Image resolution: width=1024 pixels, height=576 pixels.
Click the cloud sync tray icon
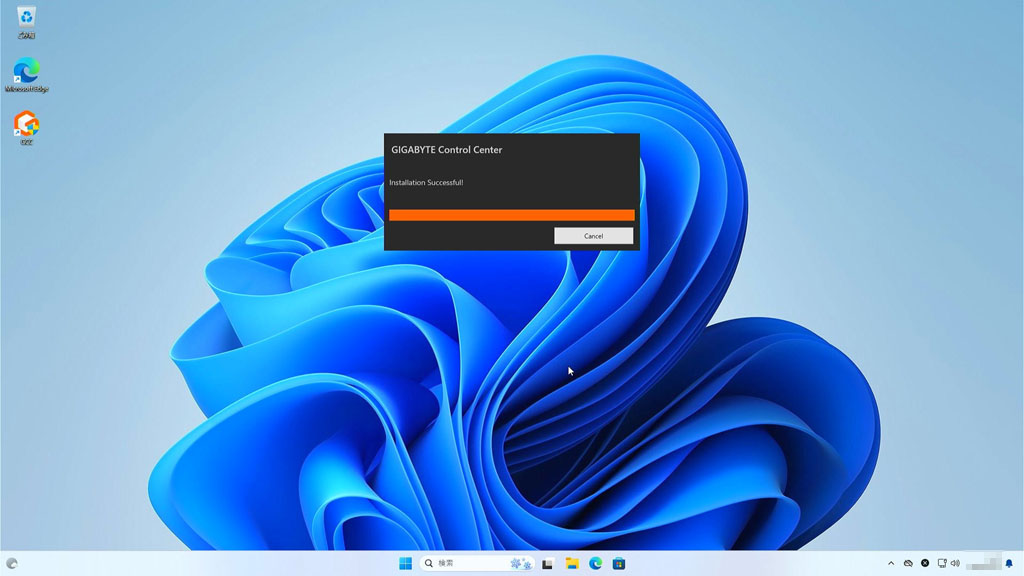click(908, 563)
